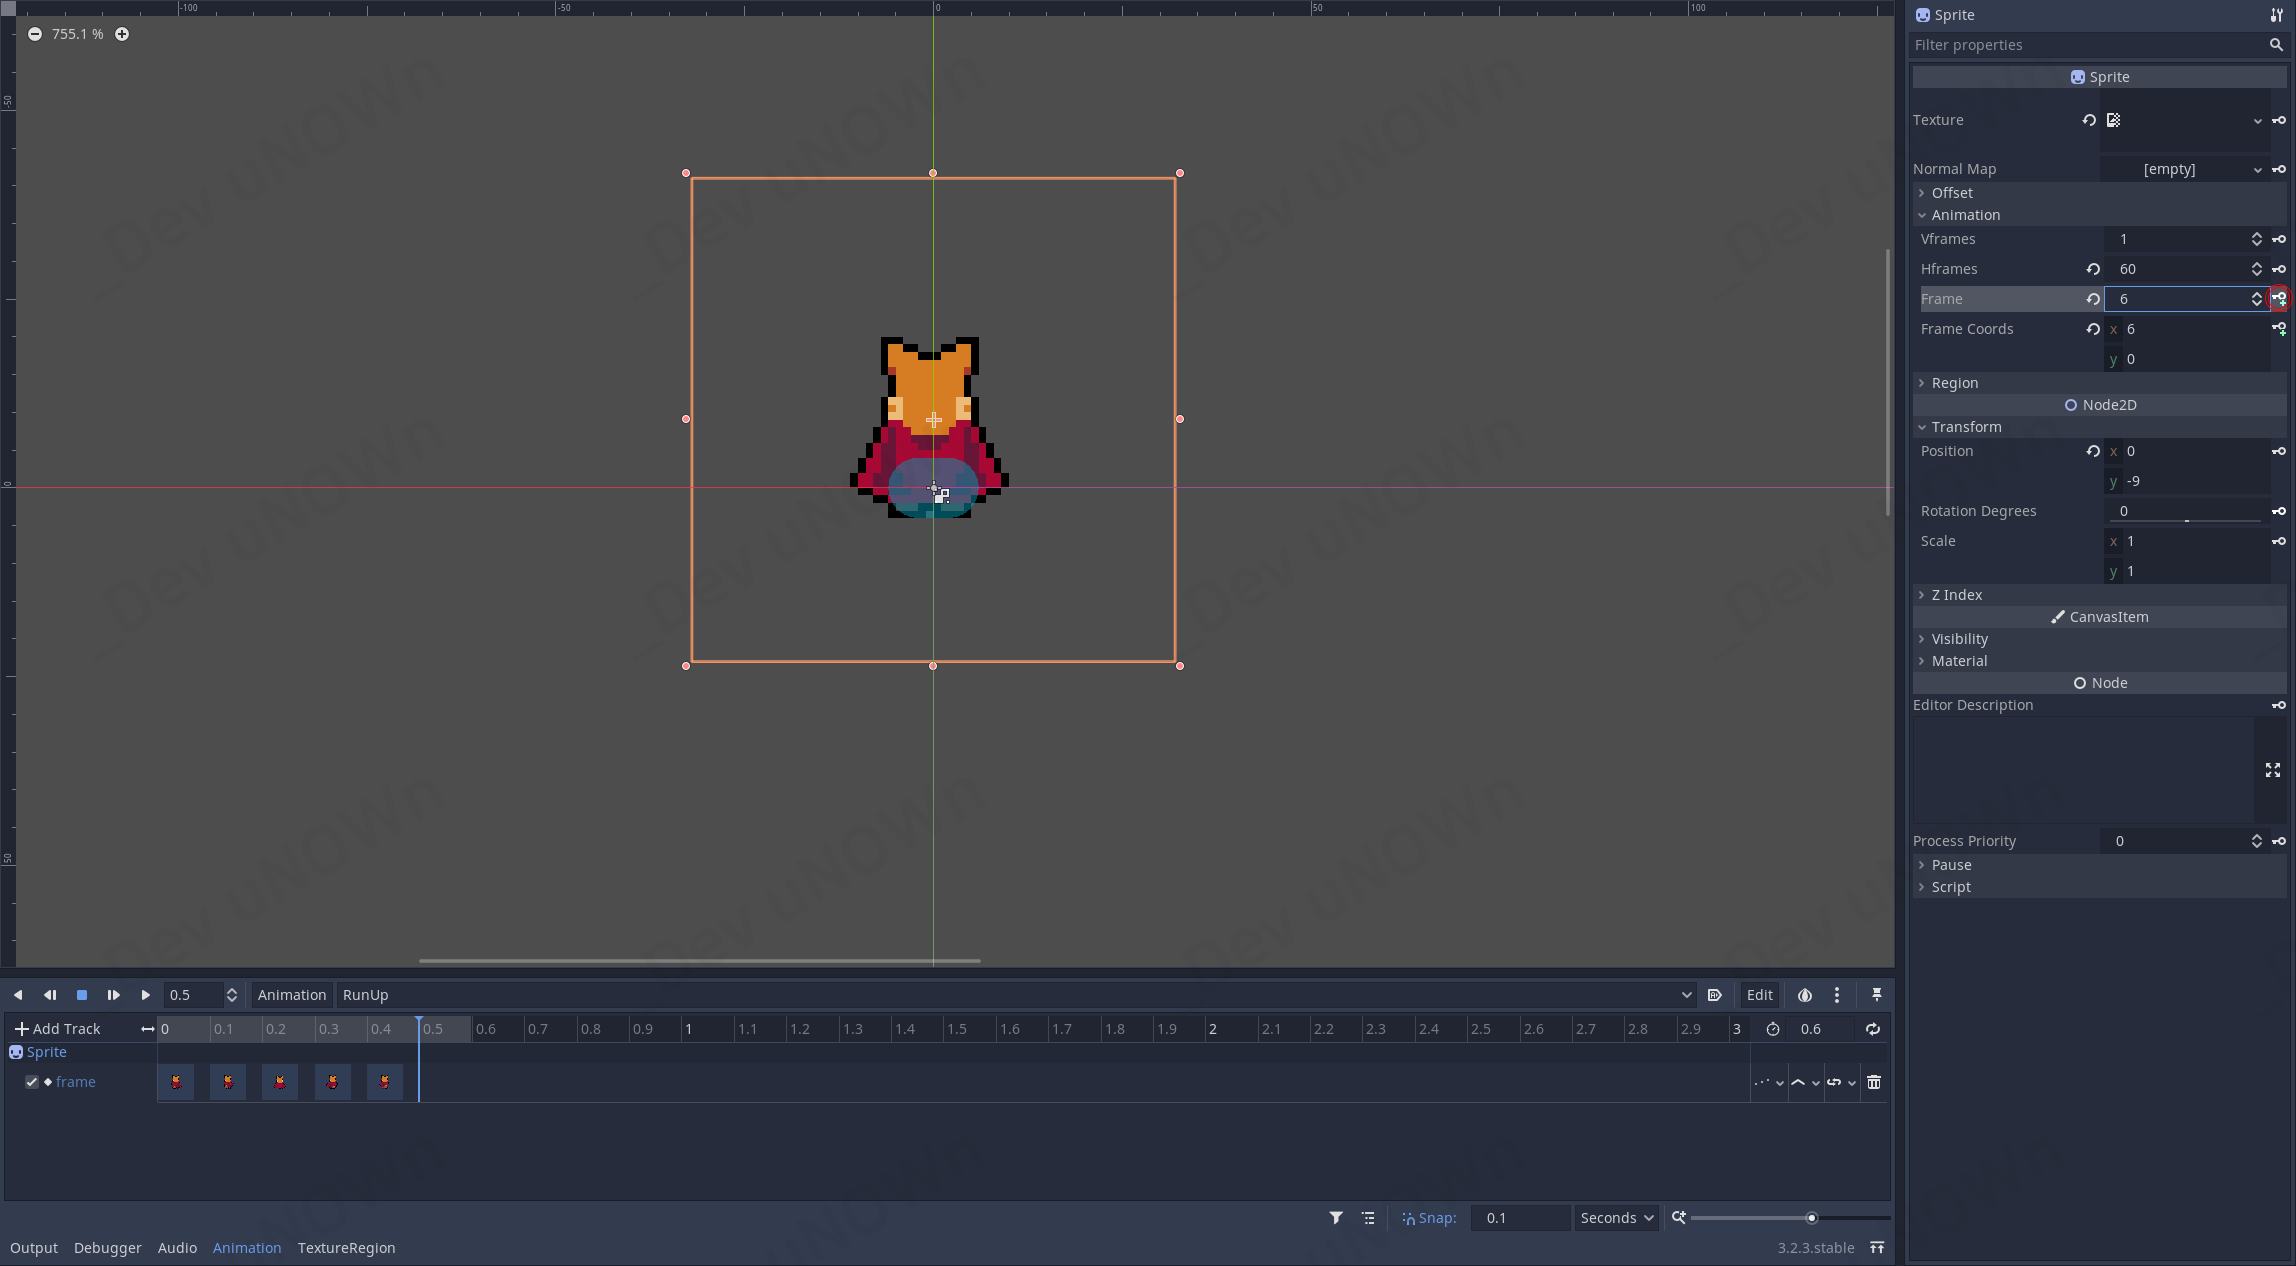Click the Add Track button

(57, 1029)
